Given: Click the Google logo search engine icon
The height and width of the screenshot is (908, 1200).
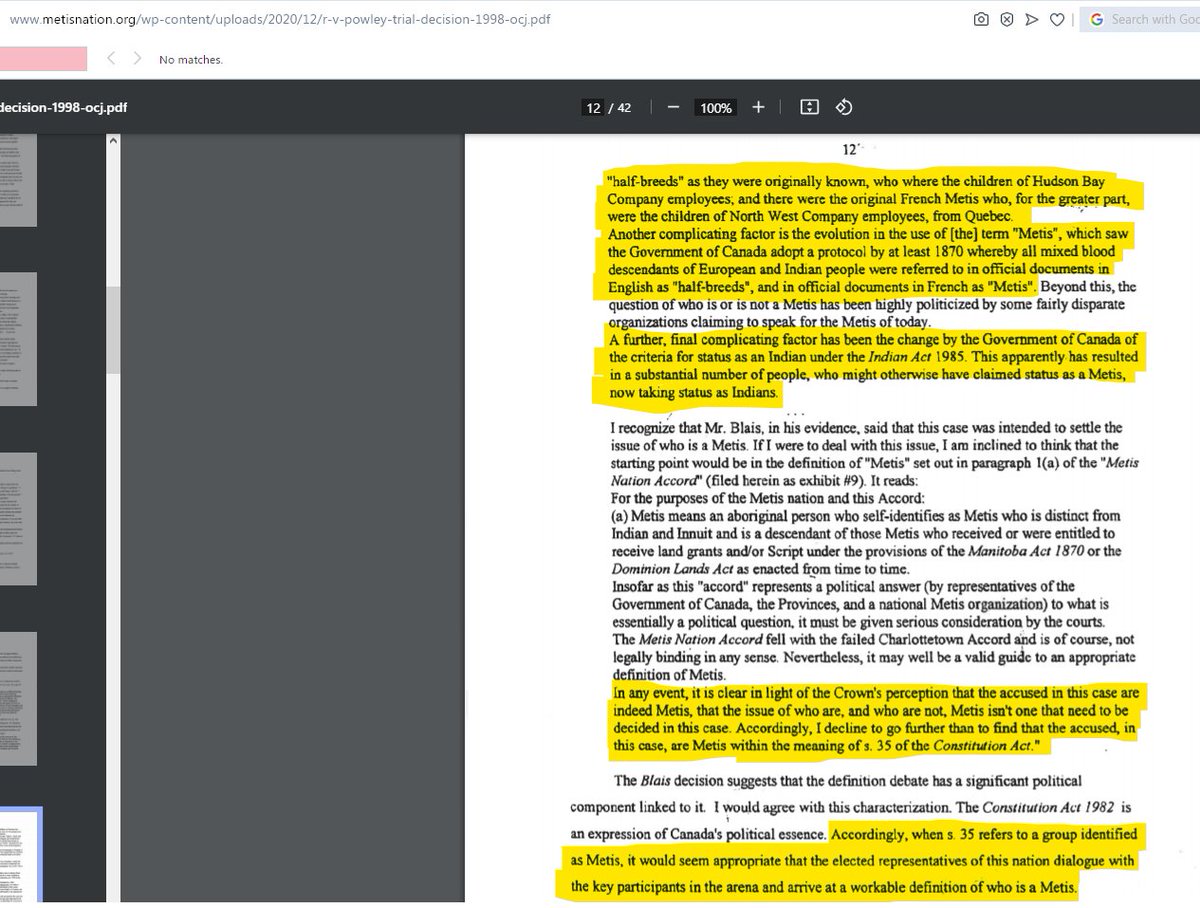Looking at the screenshot, I should click(1097, 19).
